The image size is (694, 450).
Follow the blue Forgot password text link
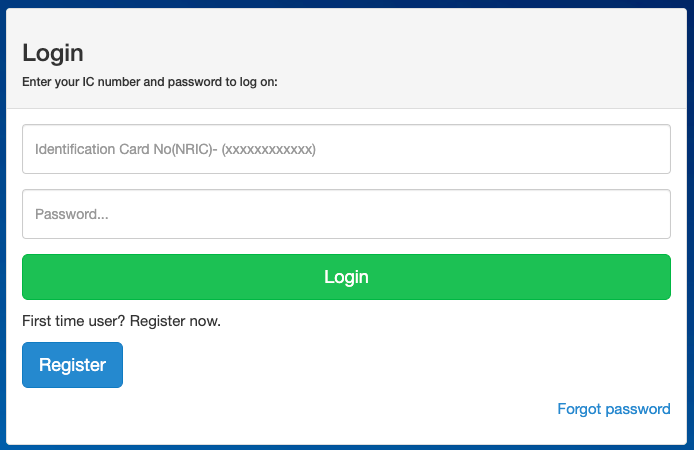coord(613,409)
